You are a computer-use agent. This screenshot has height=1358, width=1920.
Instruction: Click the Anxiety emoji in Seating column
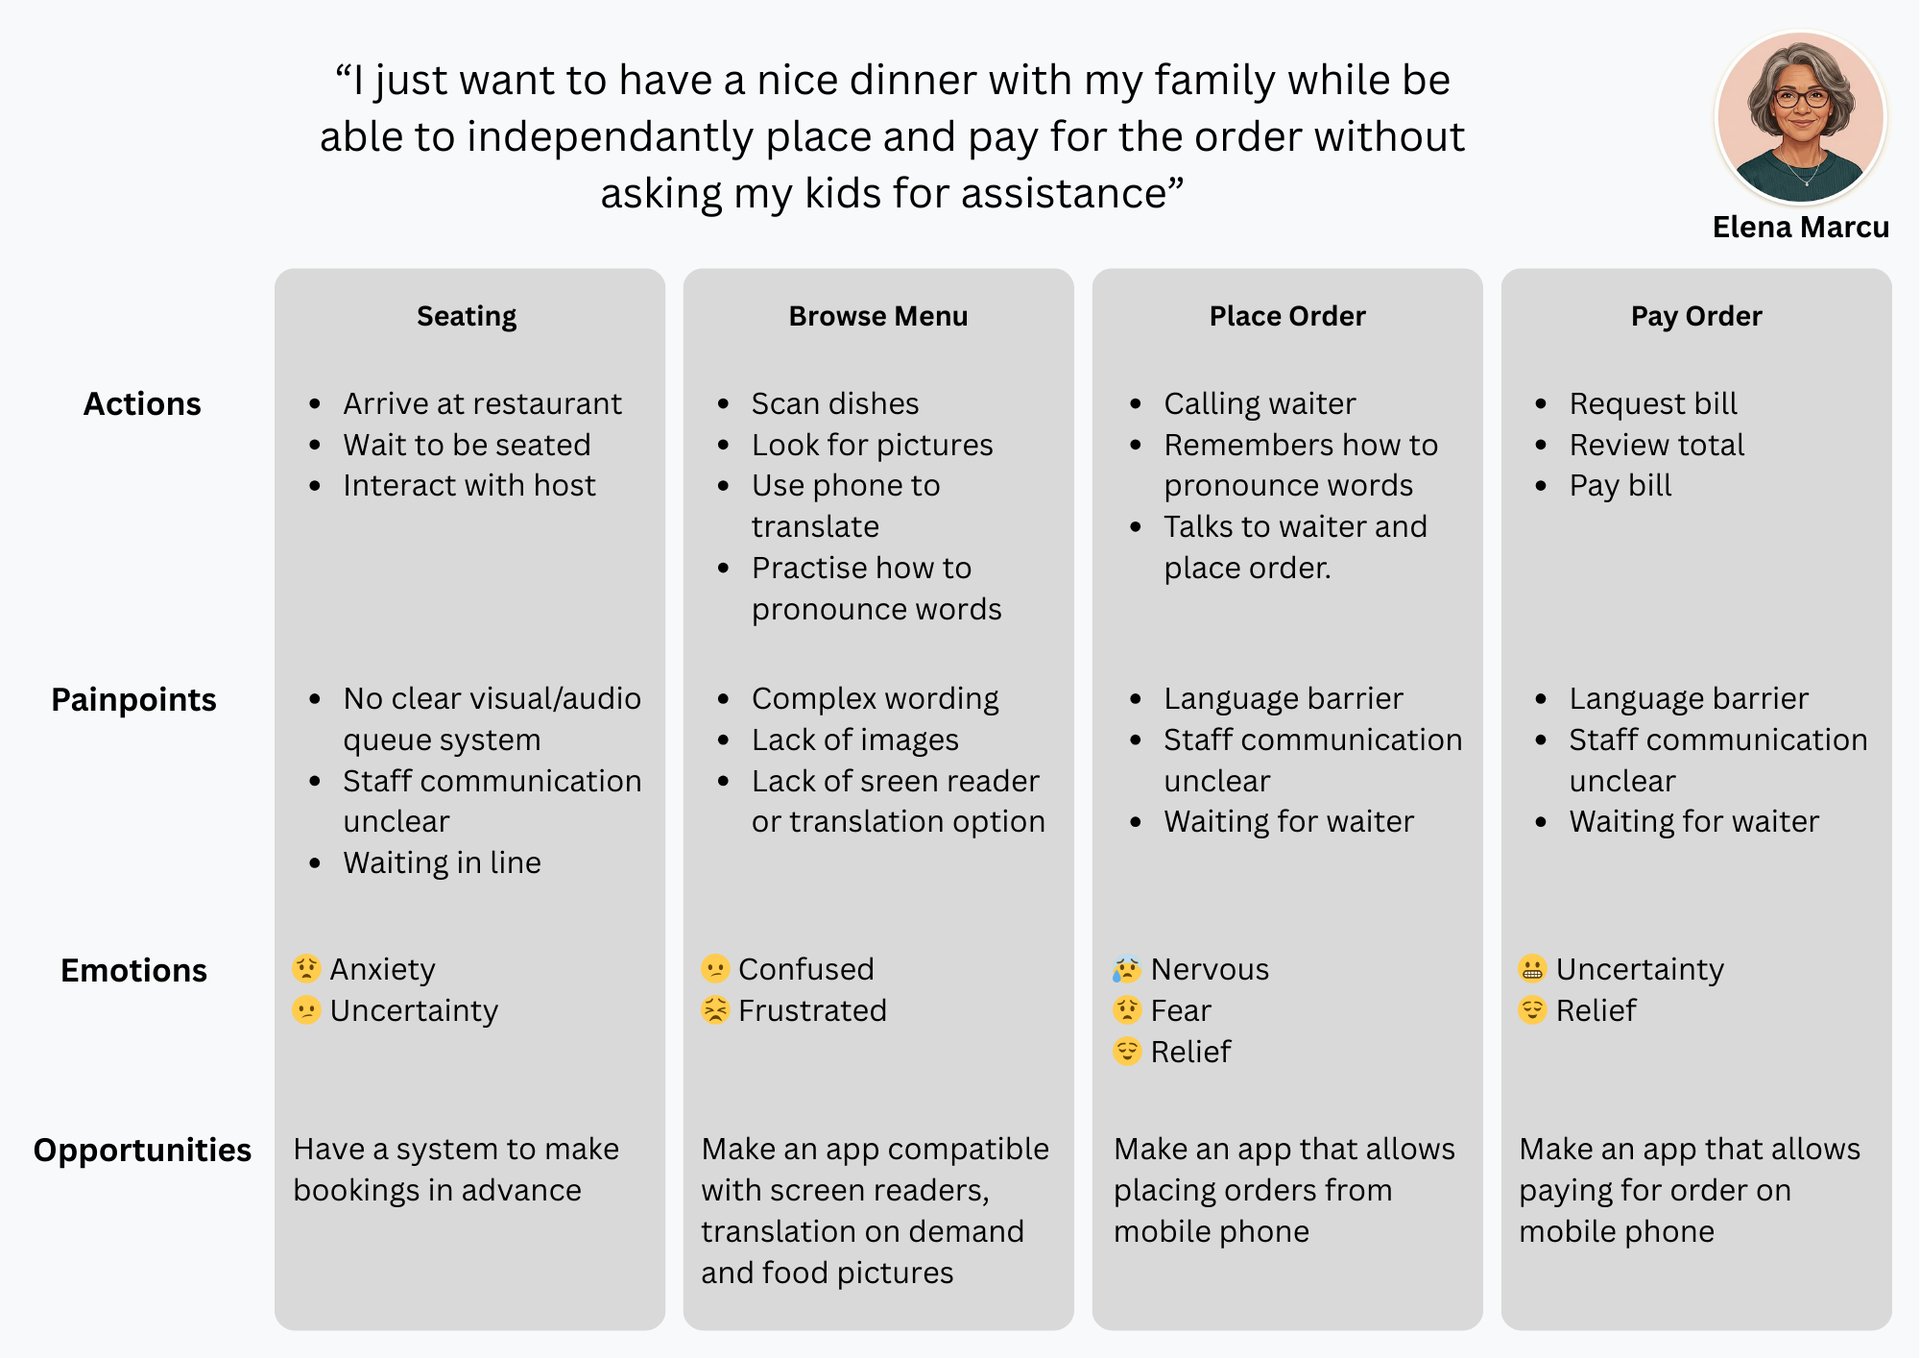[306, 968]
